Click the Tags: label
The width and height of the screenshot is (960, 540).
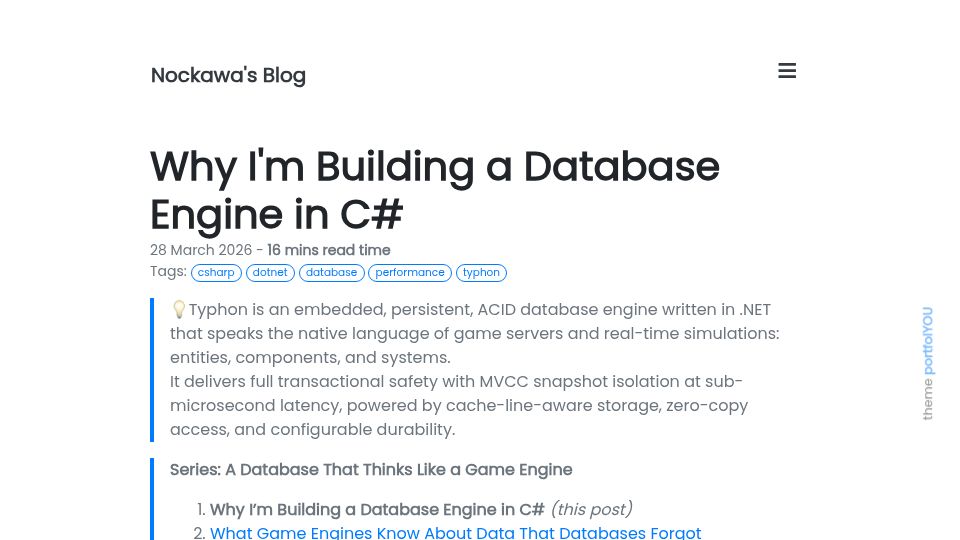click(168, 271)
